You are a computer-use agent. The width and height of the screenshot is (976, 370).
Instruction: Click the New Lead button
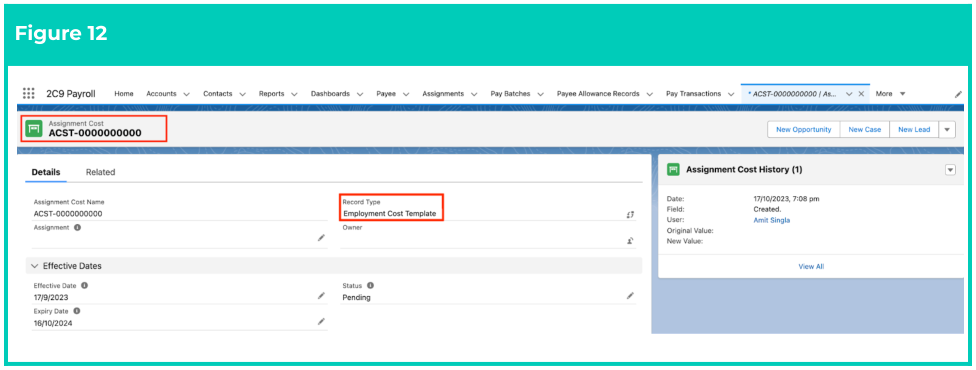tap(914, 130)
